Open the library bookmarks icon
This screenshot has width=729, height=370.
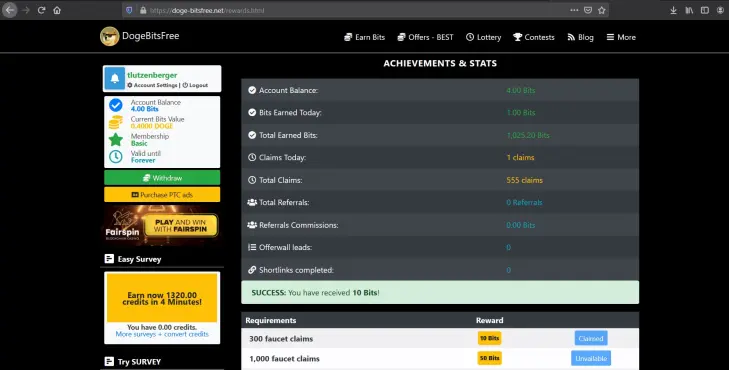click(x=689, y=10)
